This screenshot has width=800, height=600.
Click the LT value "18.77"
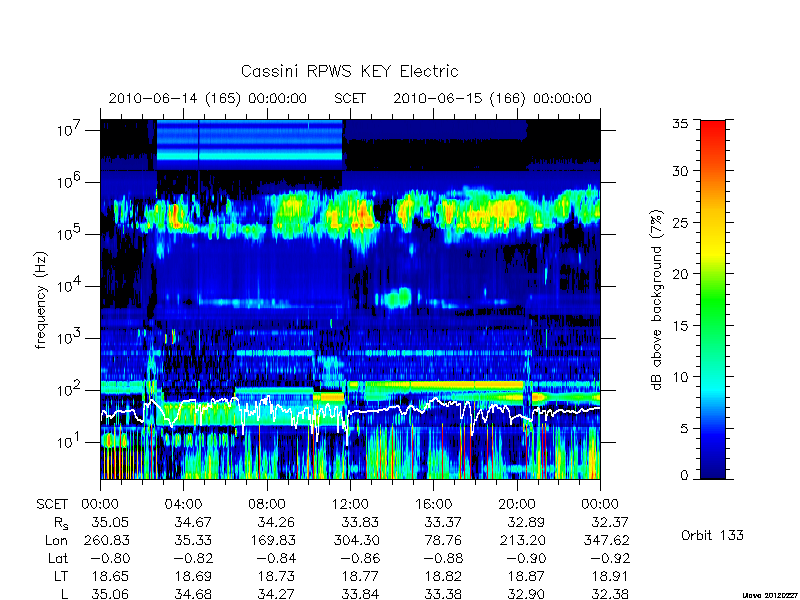[x=359, y=576]
